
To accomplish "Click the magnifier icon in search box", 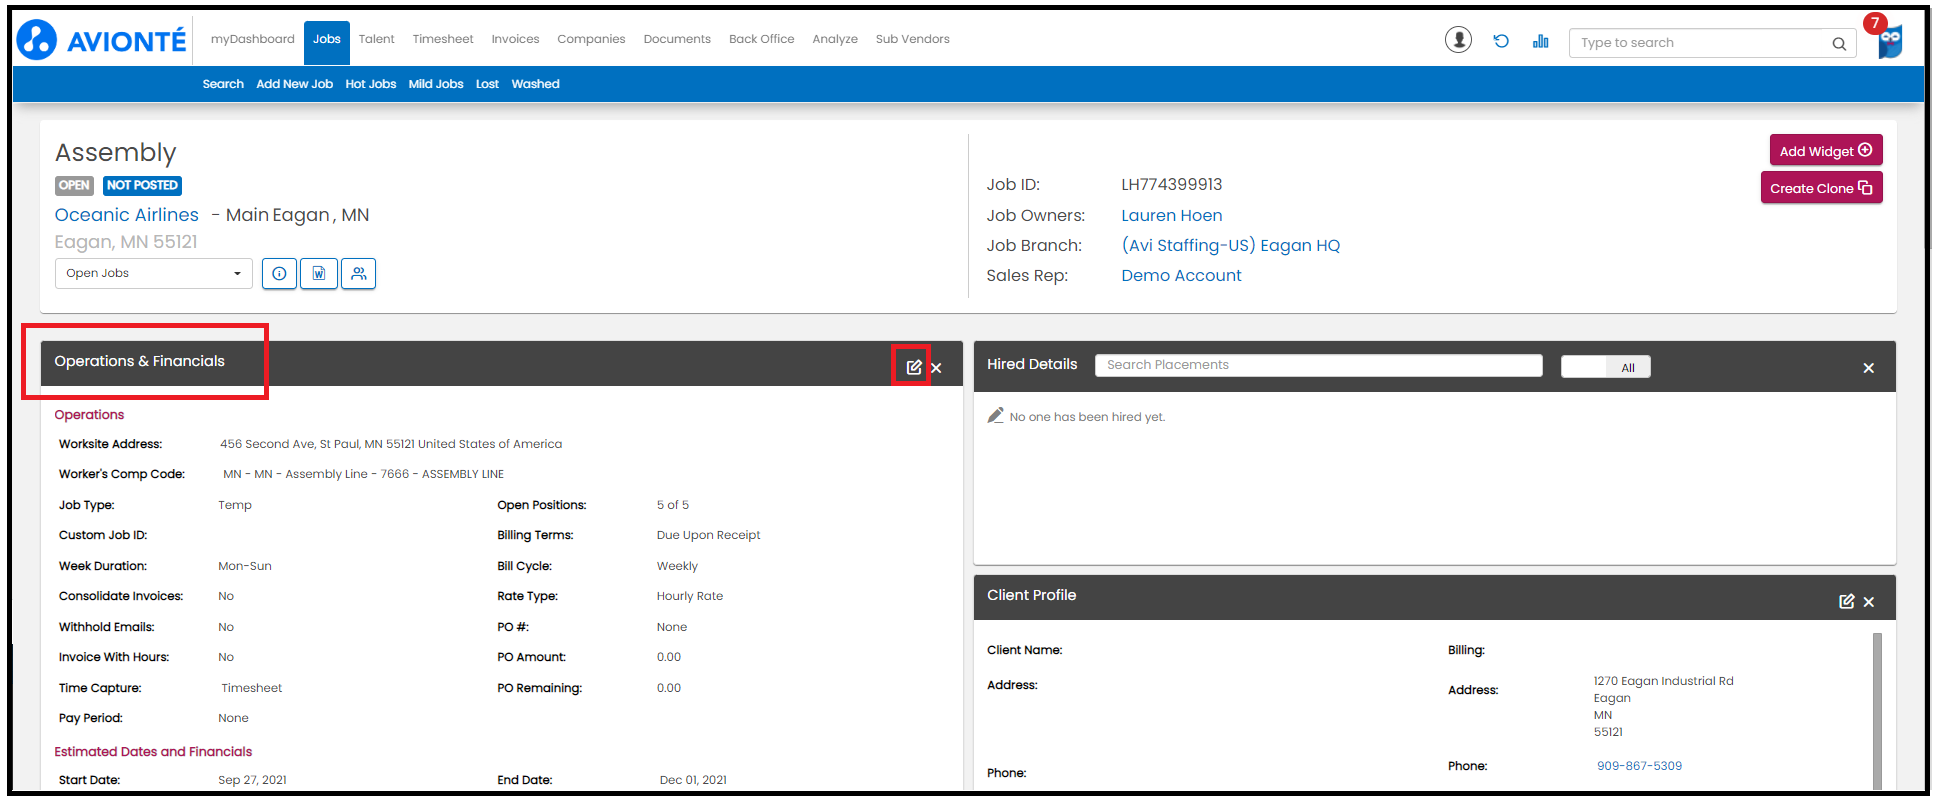I will coord(1839,43).
